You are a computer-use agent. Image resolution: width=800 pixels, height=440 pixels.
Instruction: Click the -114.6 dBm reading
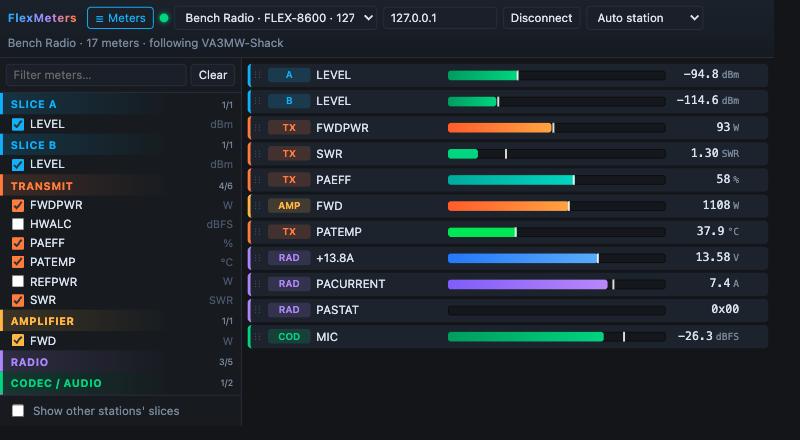pos(708,101)
